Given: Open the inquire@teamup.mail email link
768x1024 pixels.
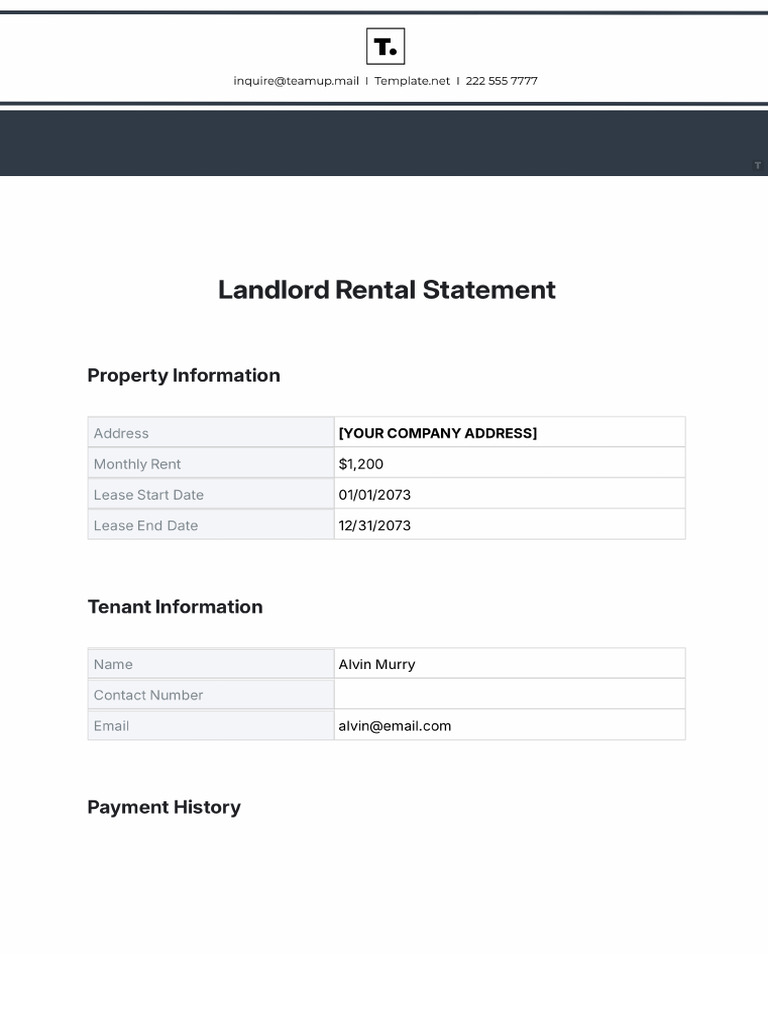Looking at the screenshot, I should click(x=296, y=81).
